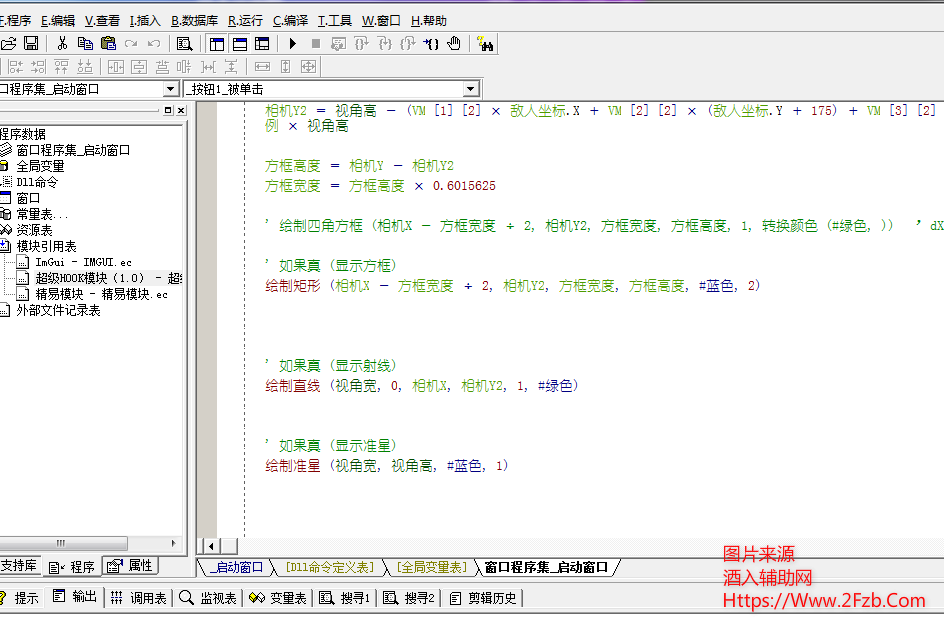
Task: Toggle the first panel layout button
Action: [x=217, y=43]
